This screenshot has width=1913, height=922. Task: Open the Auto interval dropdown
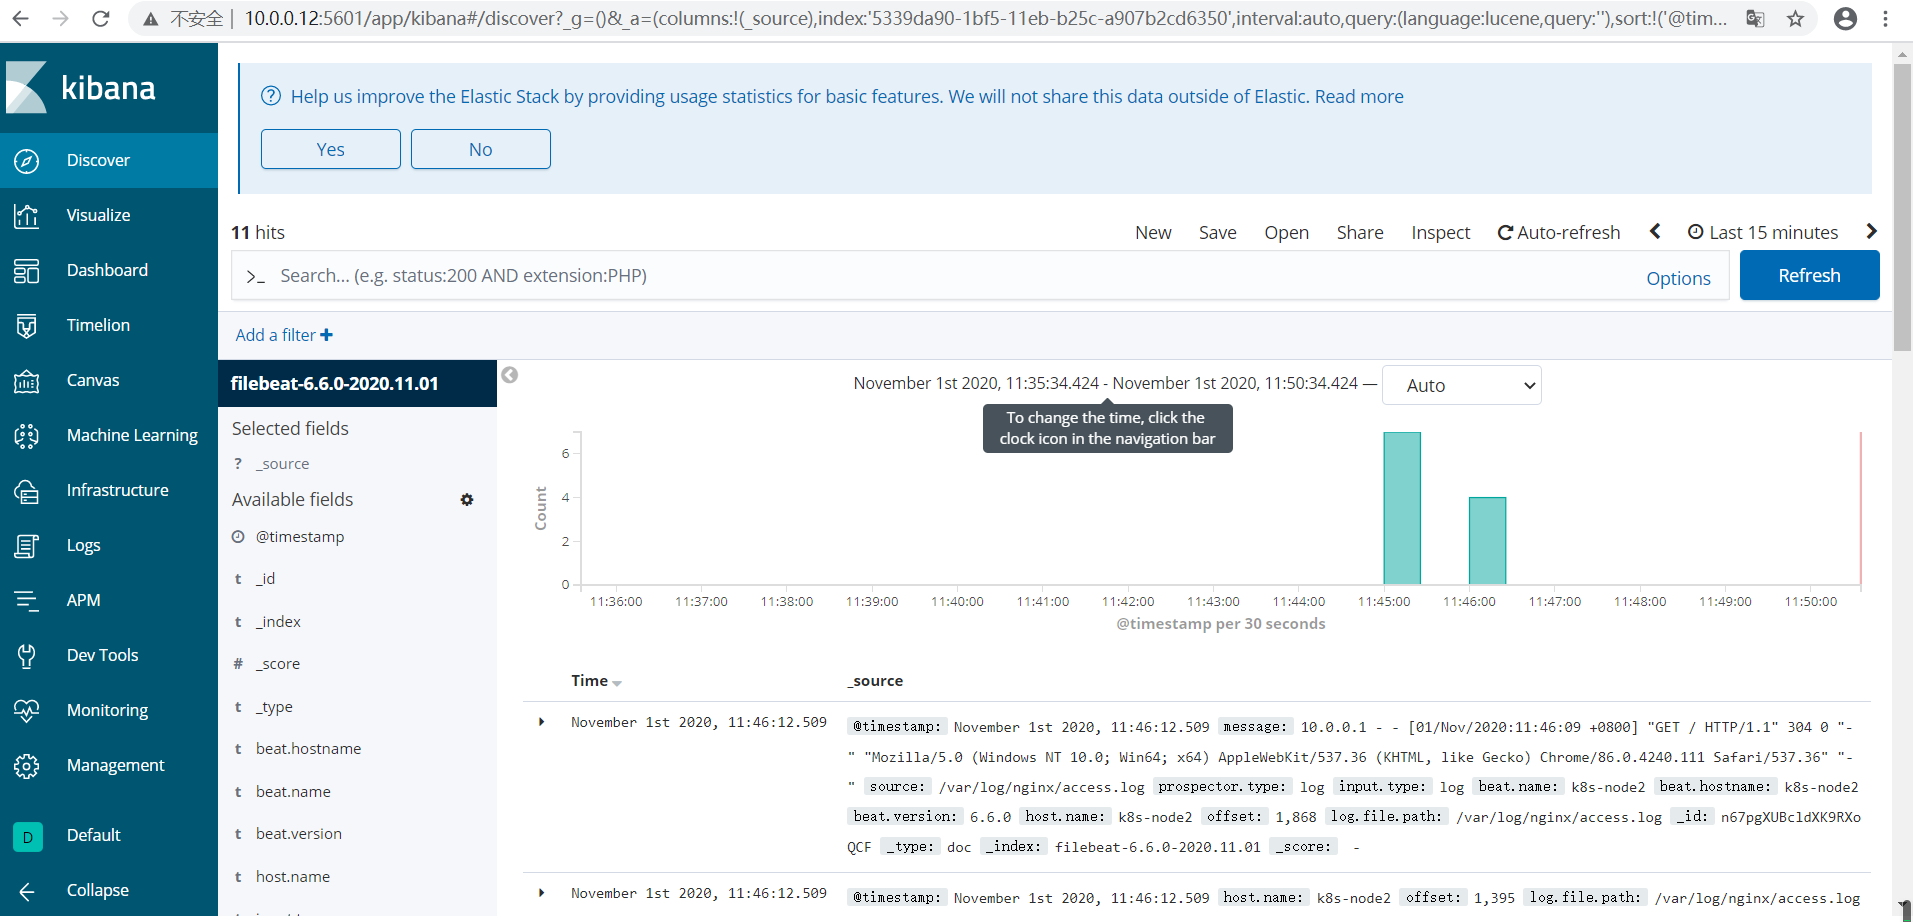(1460, 386)
